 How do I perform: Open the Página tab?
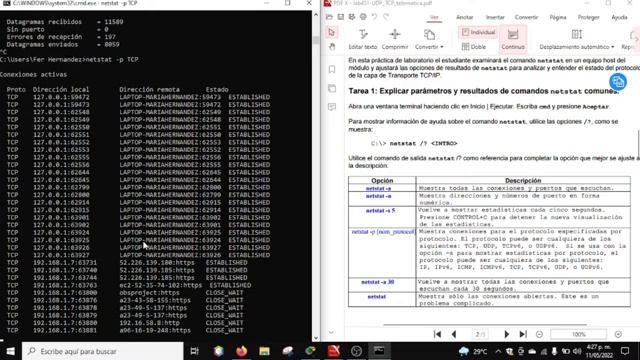point(558,17)
